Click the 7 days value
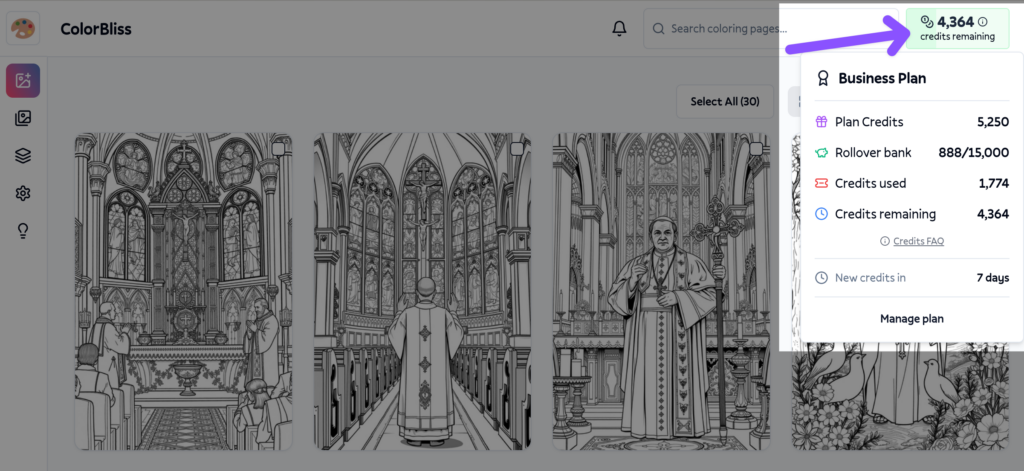Image resolution: width=1024 pixels, height=471 pixels. 993,278
